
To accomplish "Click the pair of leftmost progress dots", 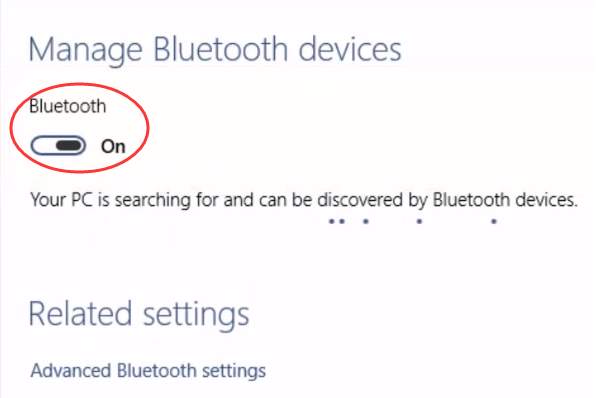I will [x=337, y=221].
